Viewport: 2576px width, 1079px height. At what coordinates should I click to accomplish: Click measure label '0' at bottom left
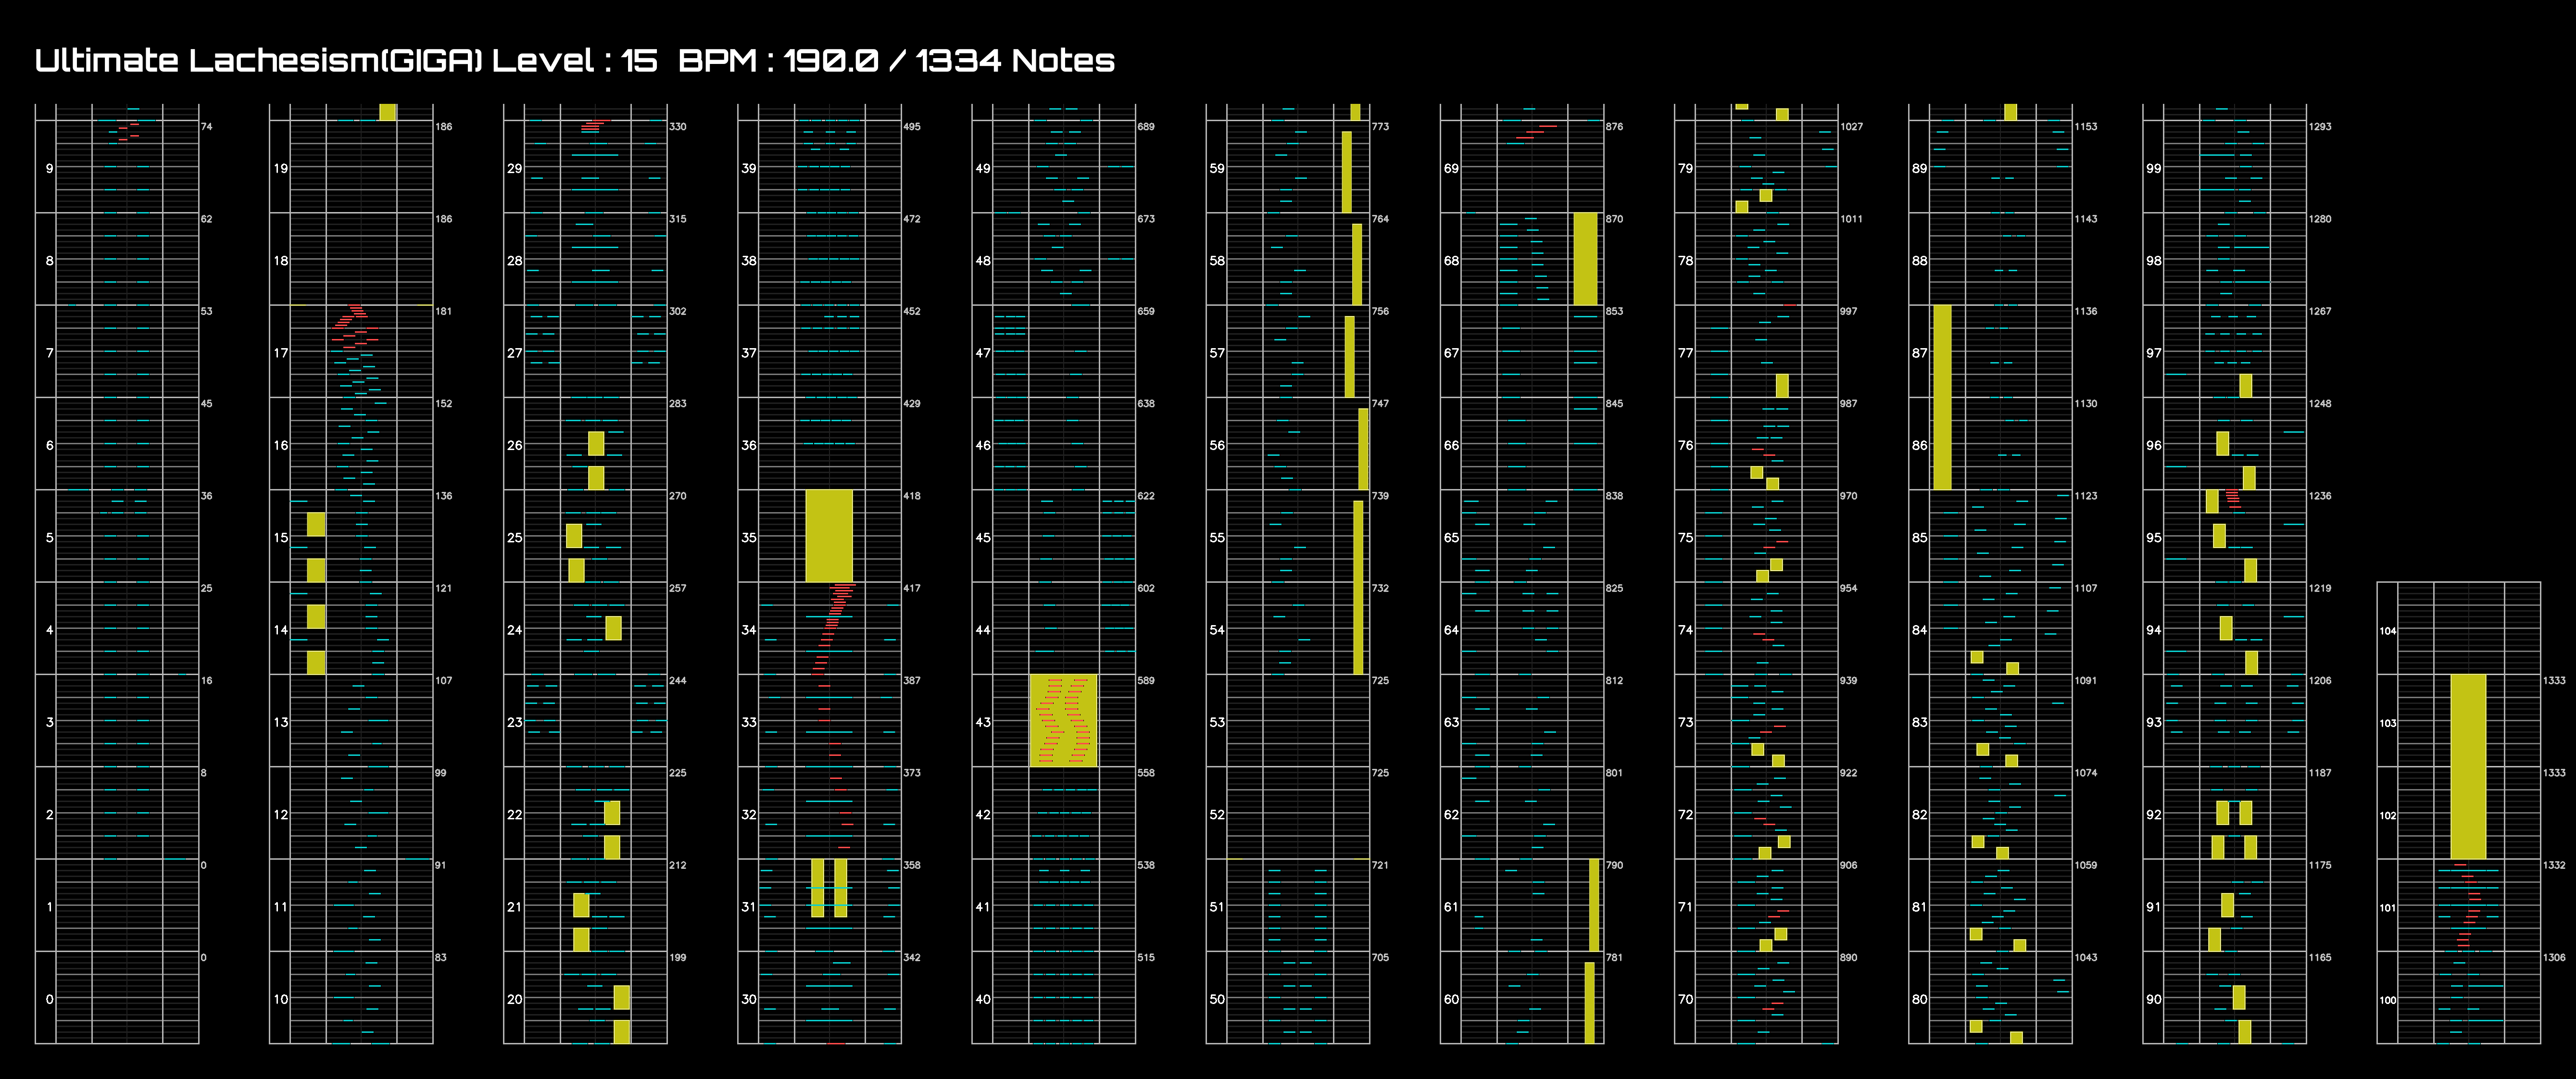tap(49, 999)
